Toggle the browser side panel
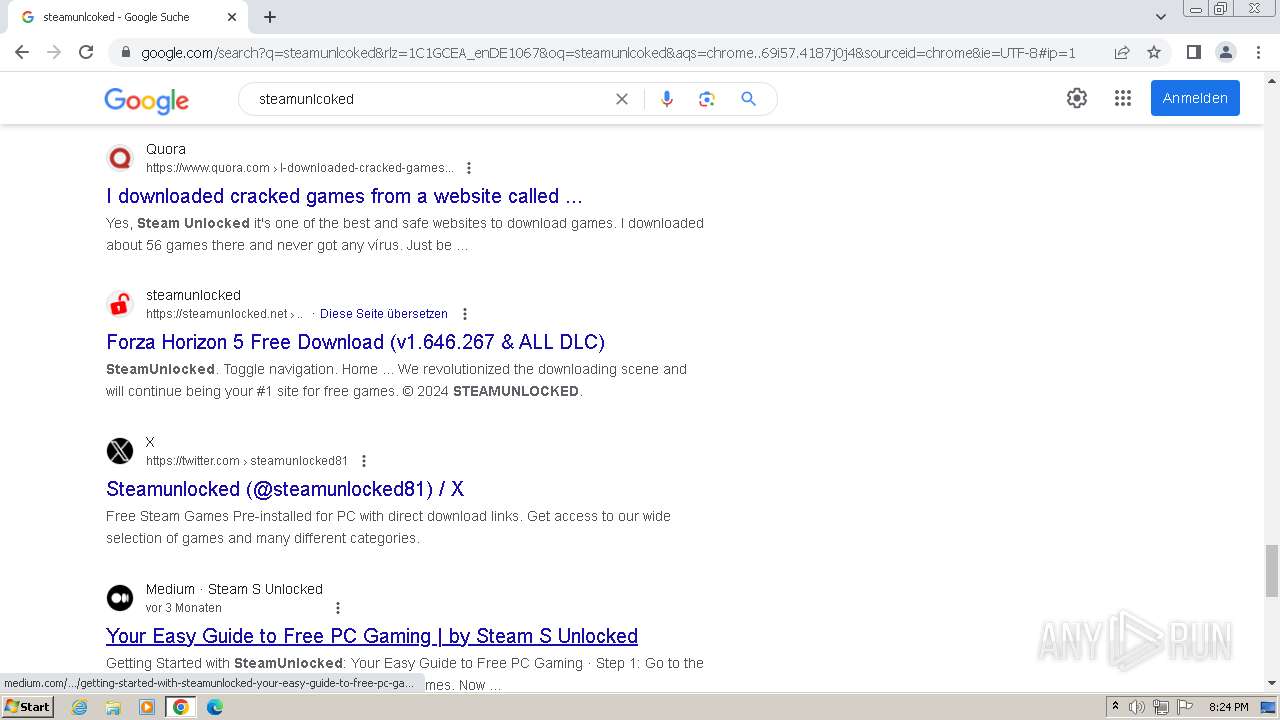1280x720 pixels. pyautogui.click(x=1193, y=52)
